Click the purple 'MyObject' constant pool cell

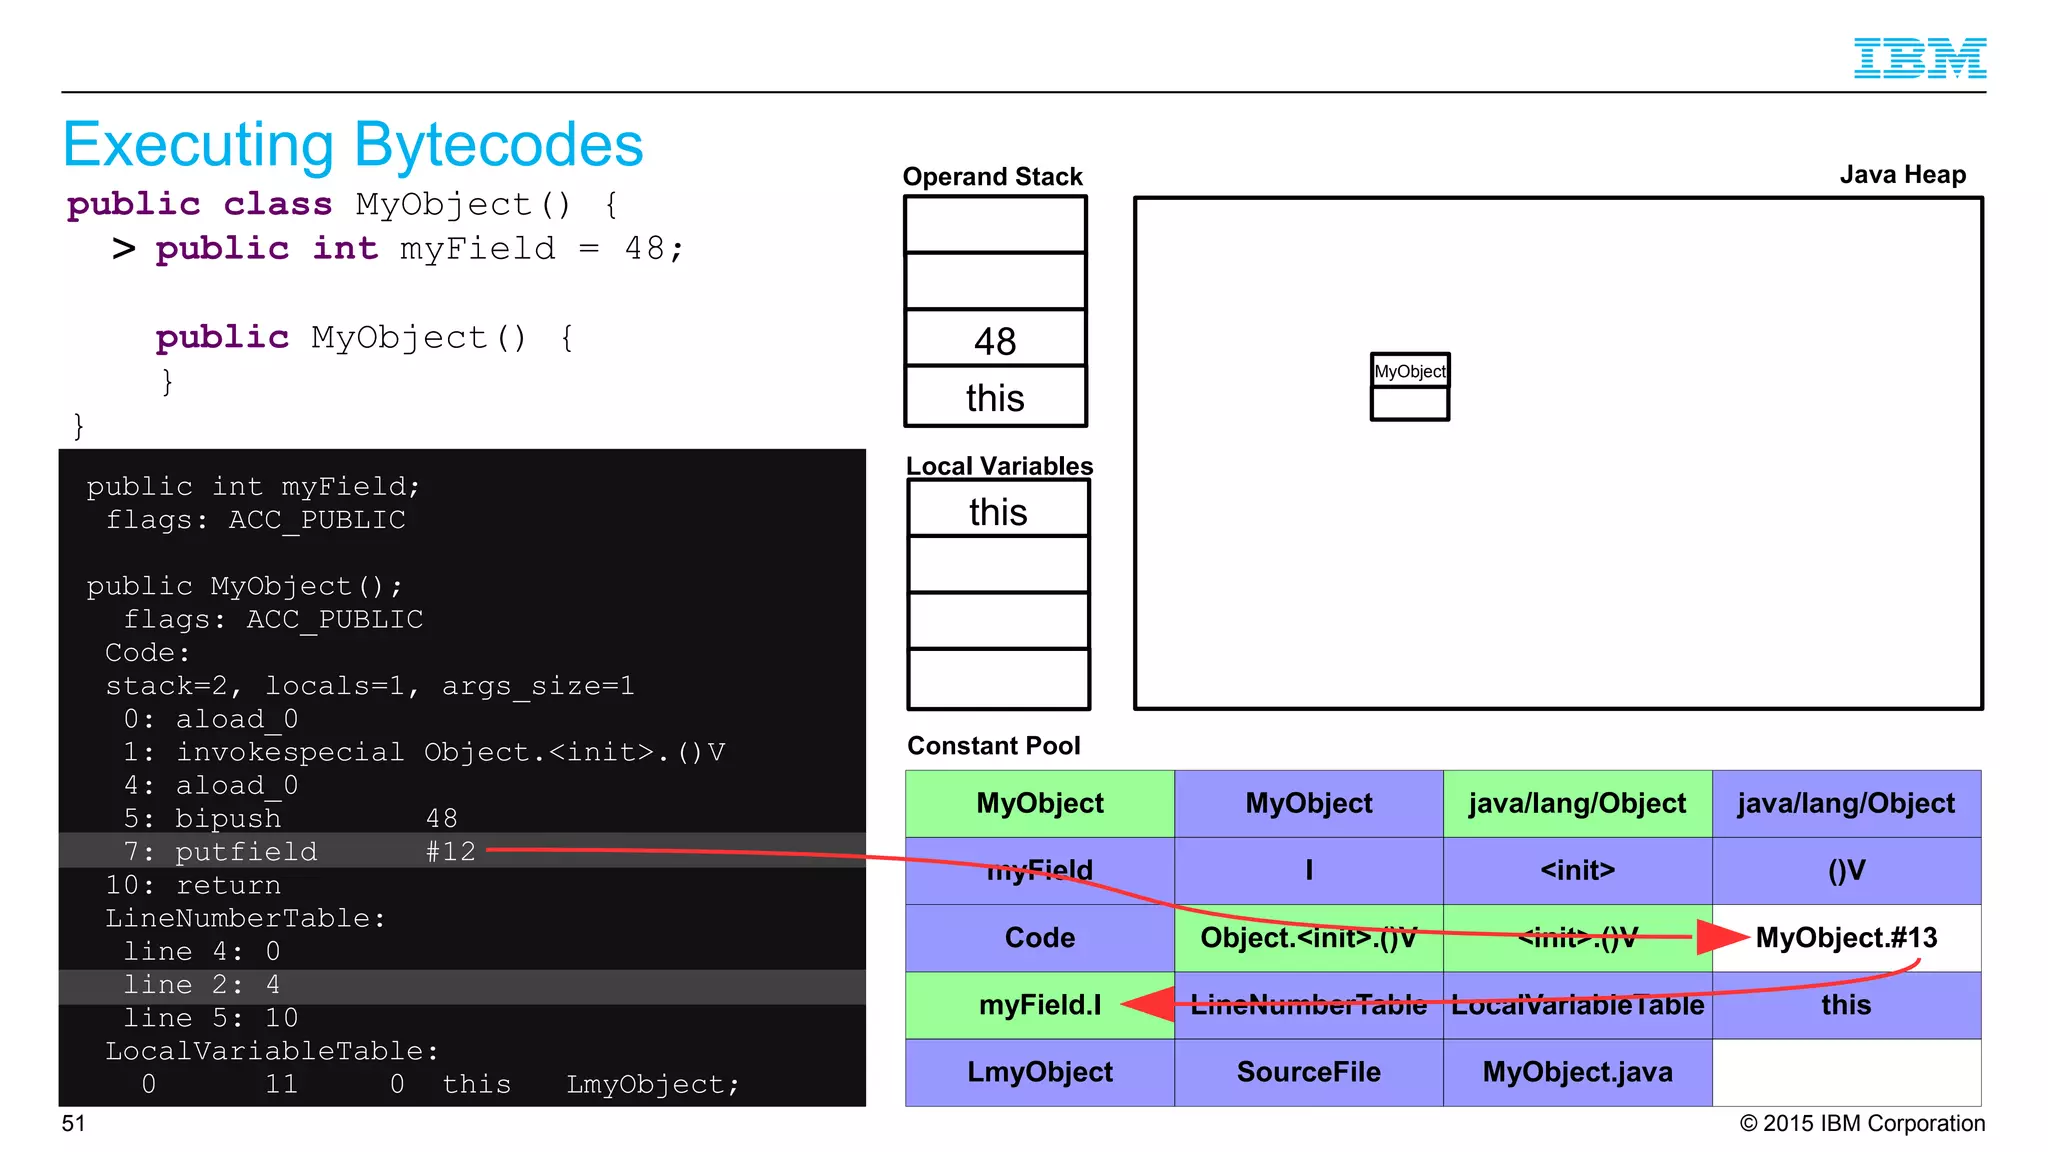[1309, 803]
